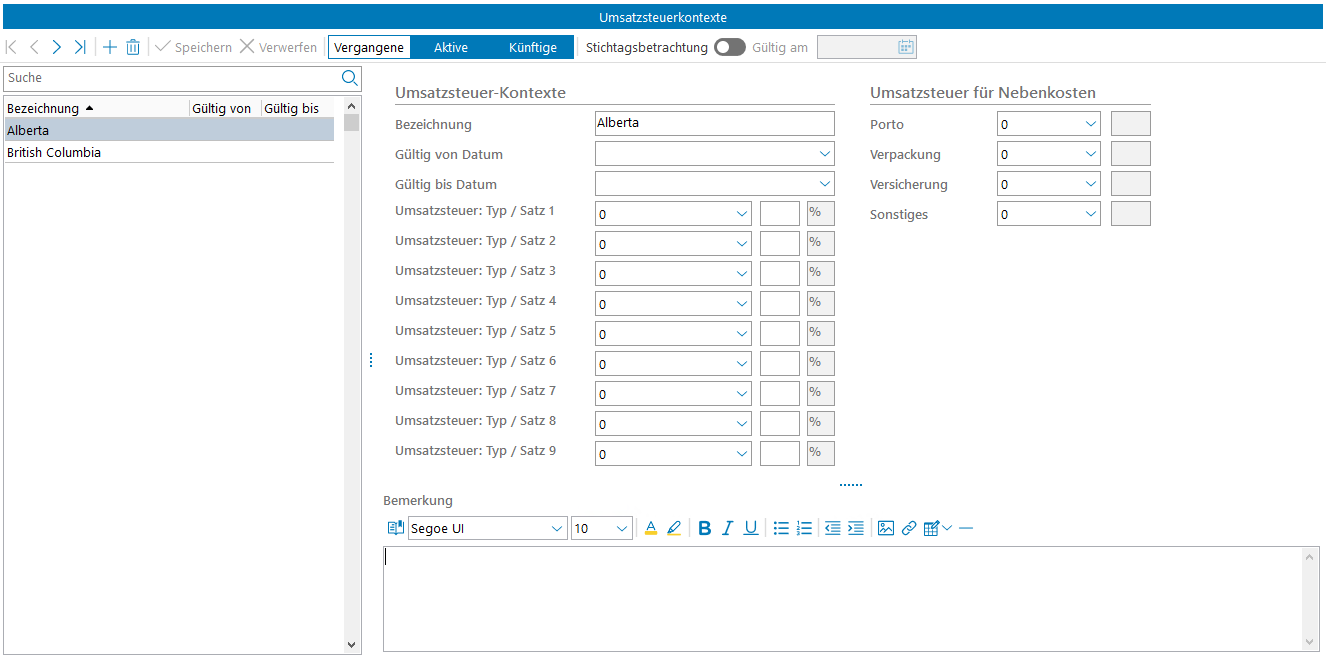
Task: Switch to the Aktive tab
Action: tap(450, 47)
